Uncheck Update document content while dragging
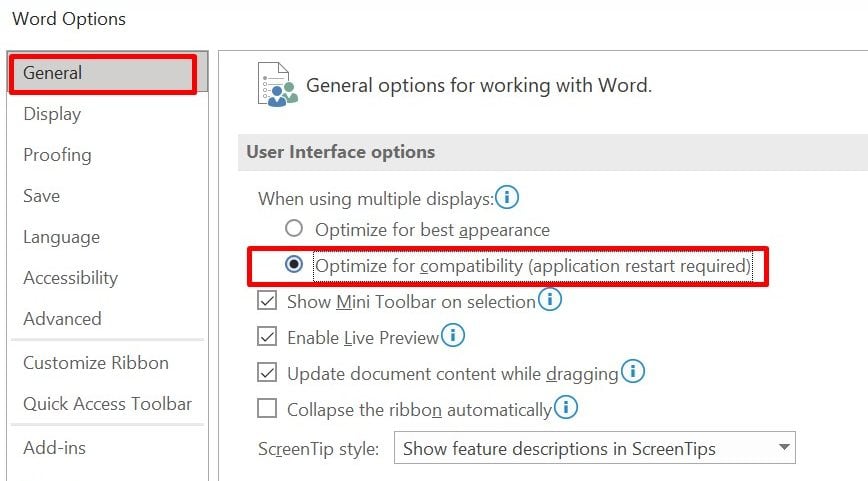This screenshot has width=868, height=481. [267, 373]
